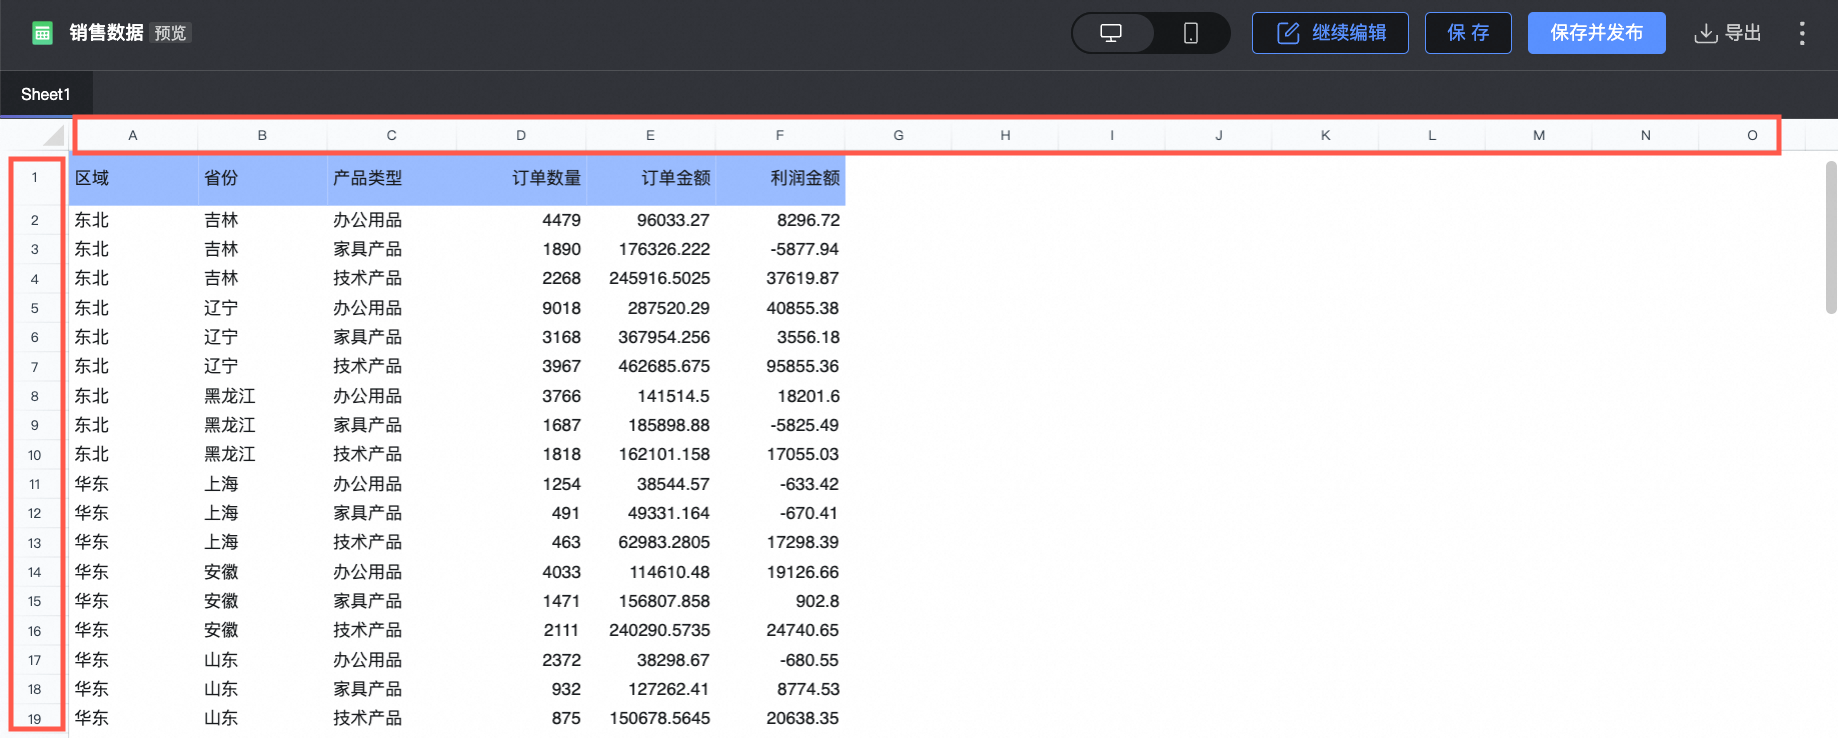Click the green spreadsheet app icon
The image size is (1838, 738).
[42, 33]
